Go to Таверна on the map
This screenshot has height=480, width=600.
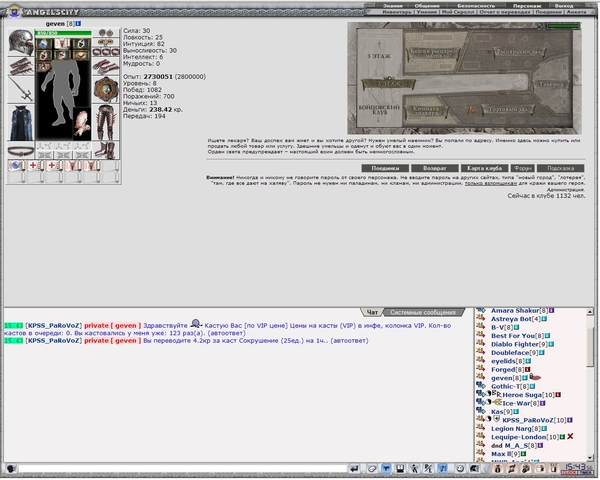(551, 85)
